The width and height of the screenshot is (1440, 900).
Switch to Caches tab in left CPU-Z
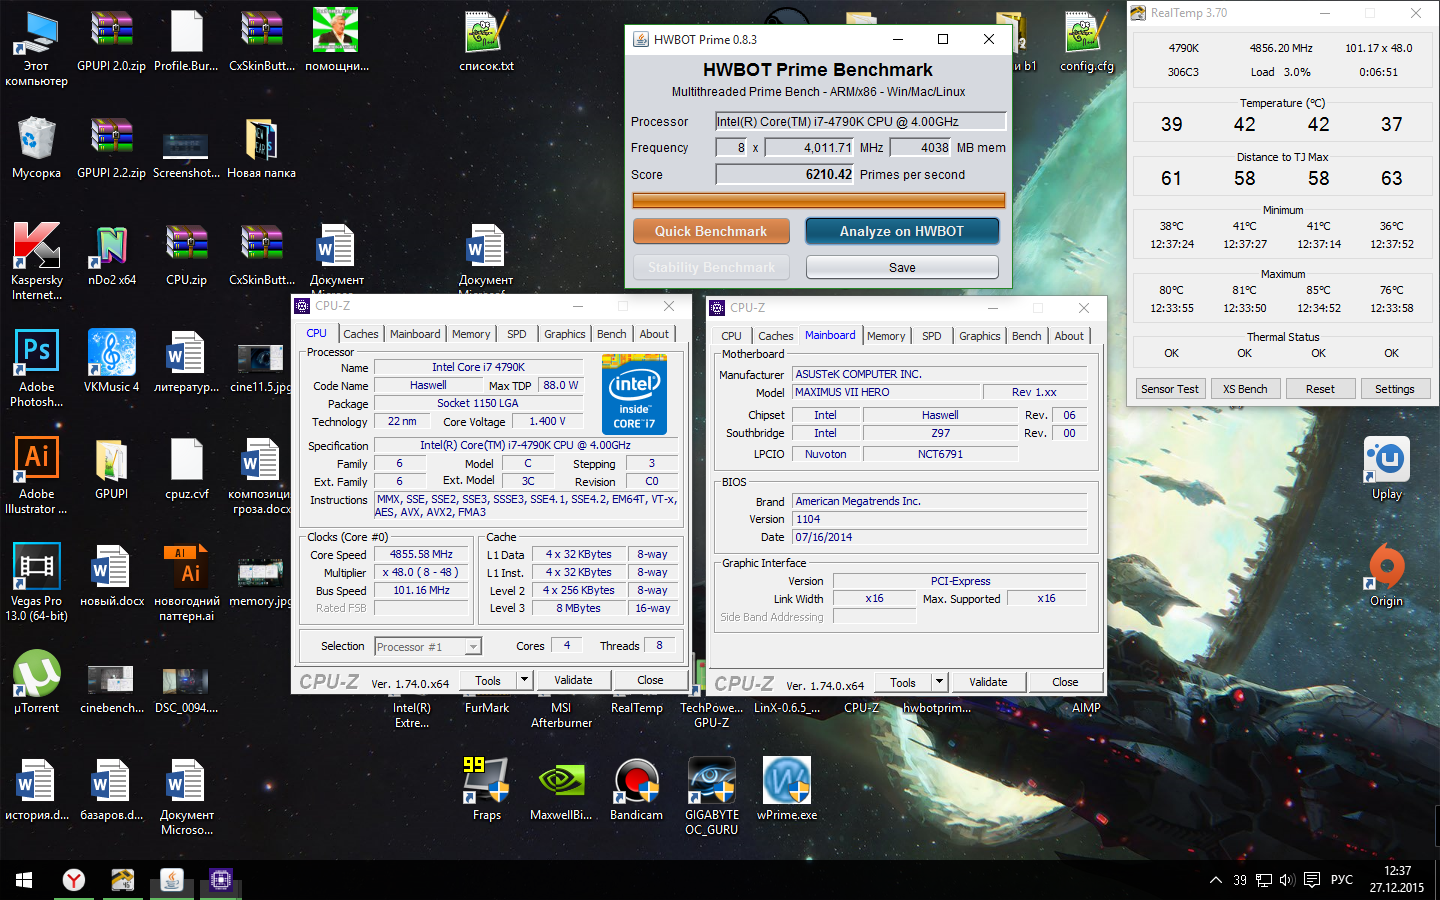tap(361, 334)
